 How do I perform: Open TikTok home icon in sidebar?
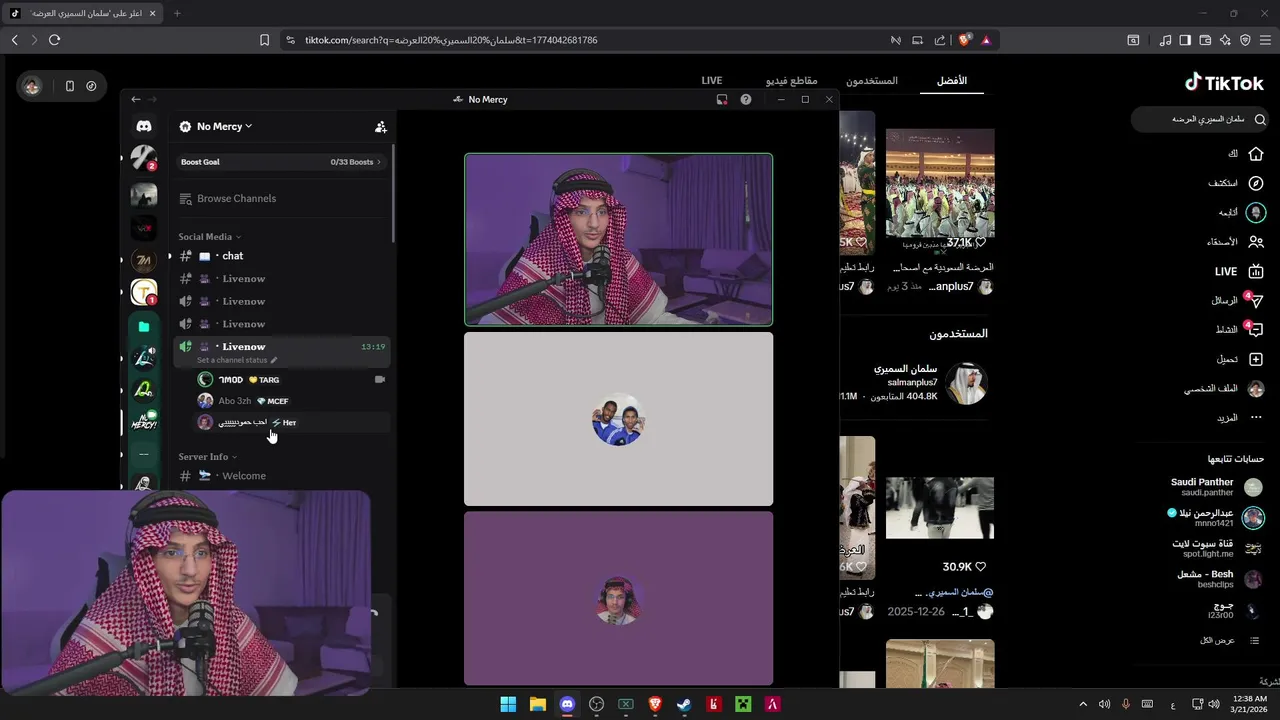point(1256,154)
